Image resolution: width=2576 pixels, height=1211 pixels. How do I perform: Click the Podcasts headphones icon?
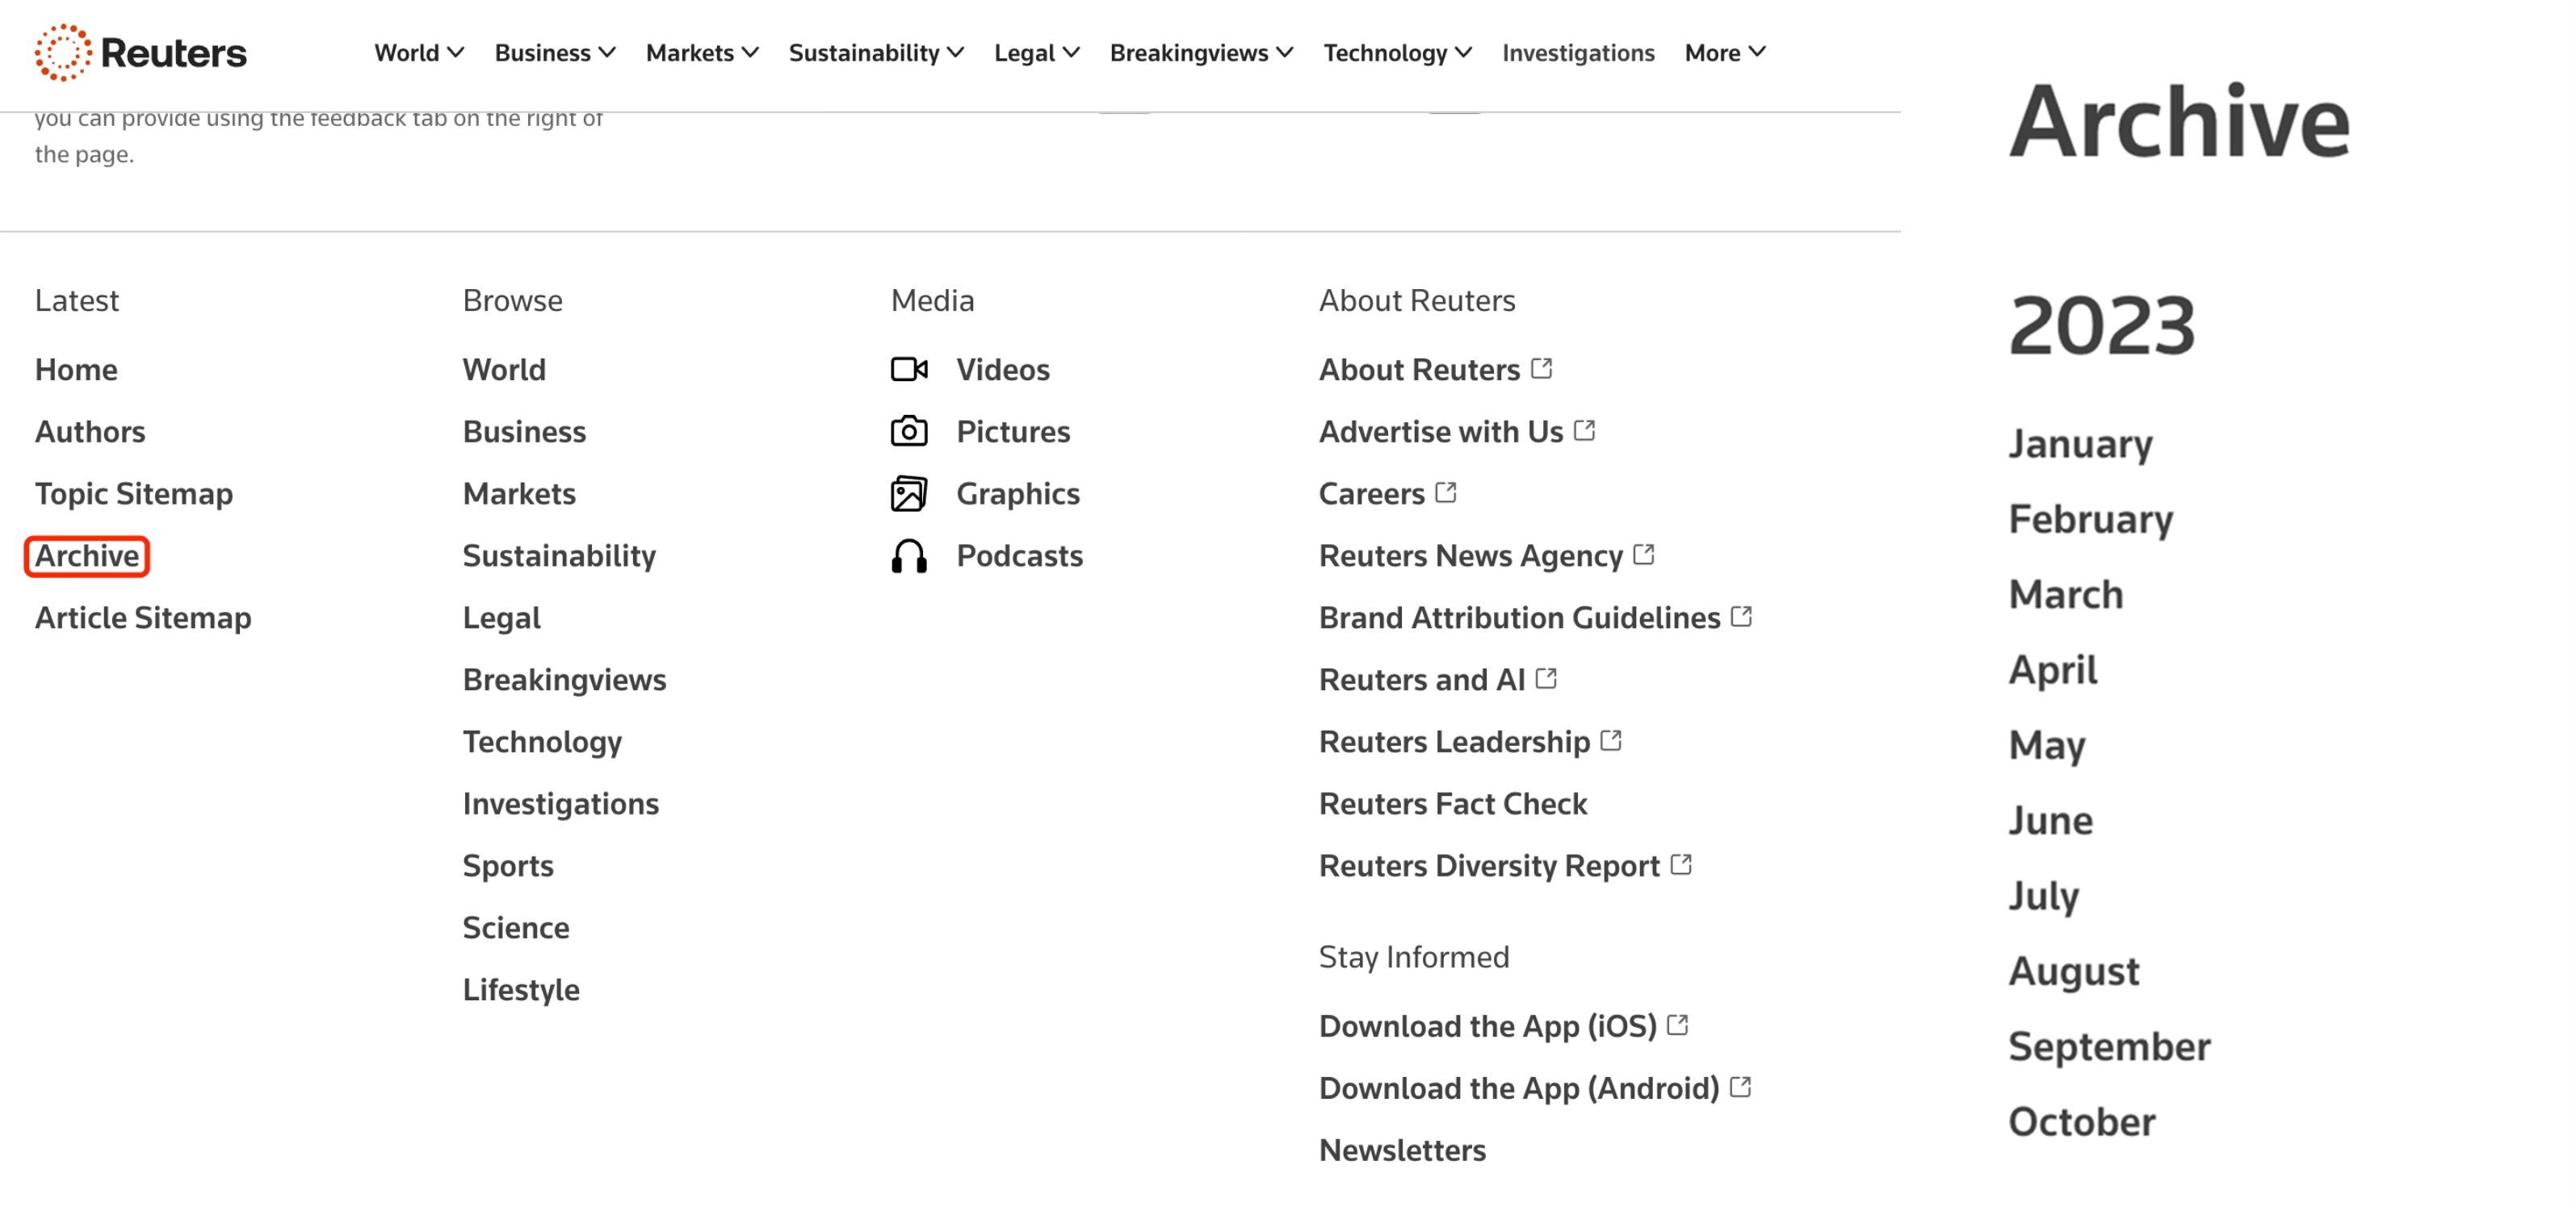tap(909, 555)
